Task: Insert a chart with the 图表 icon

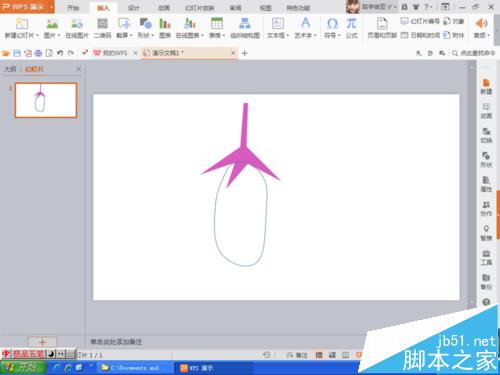Action: 165,24
